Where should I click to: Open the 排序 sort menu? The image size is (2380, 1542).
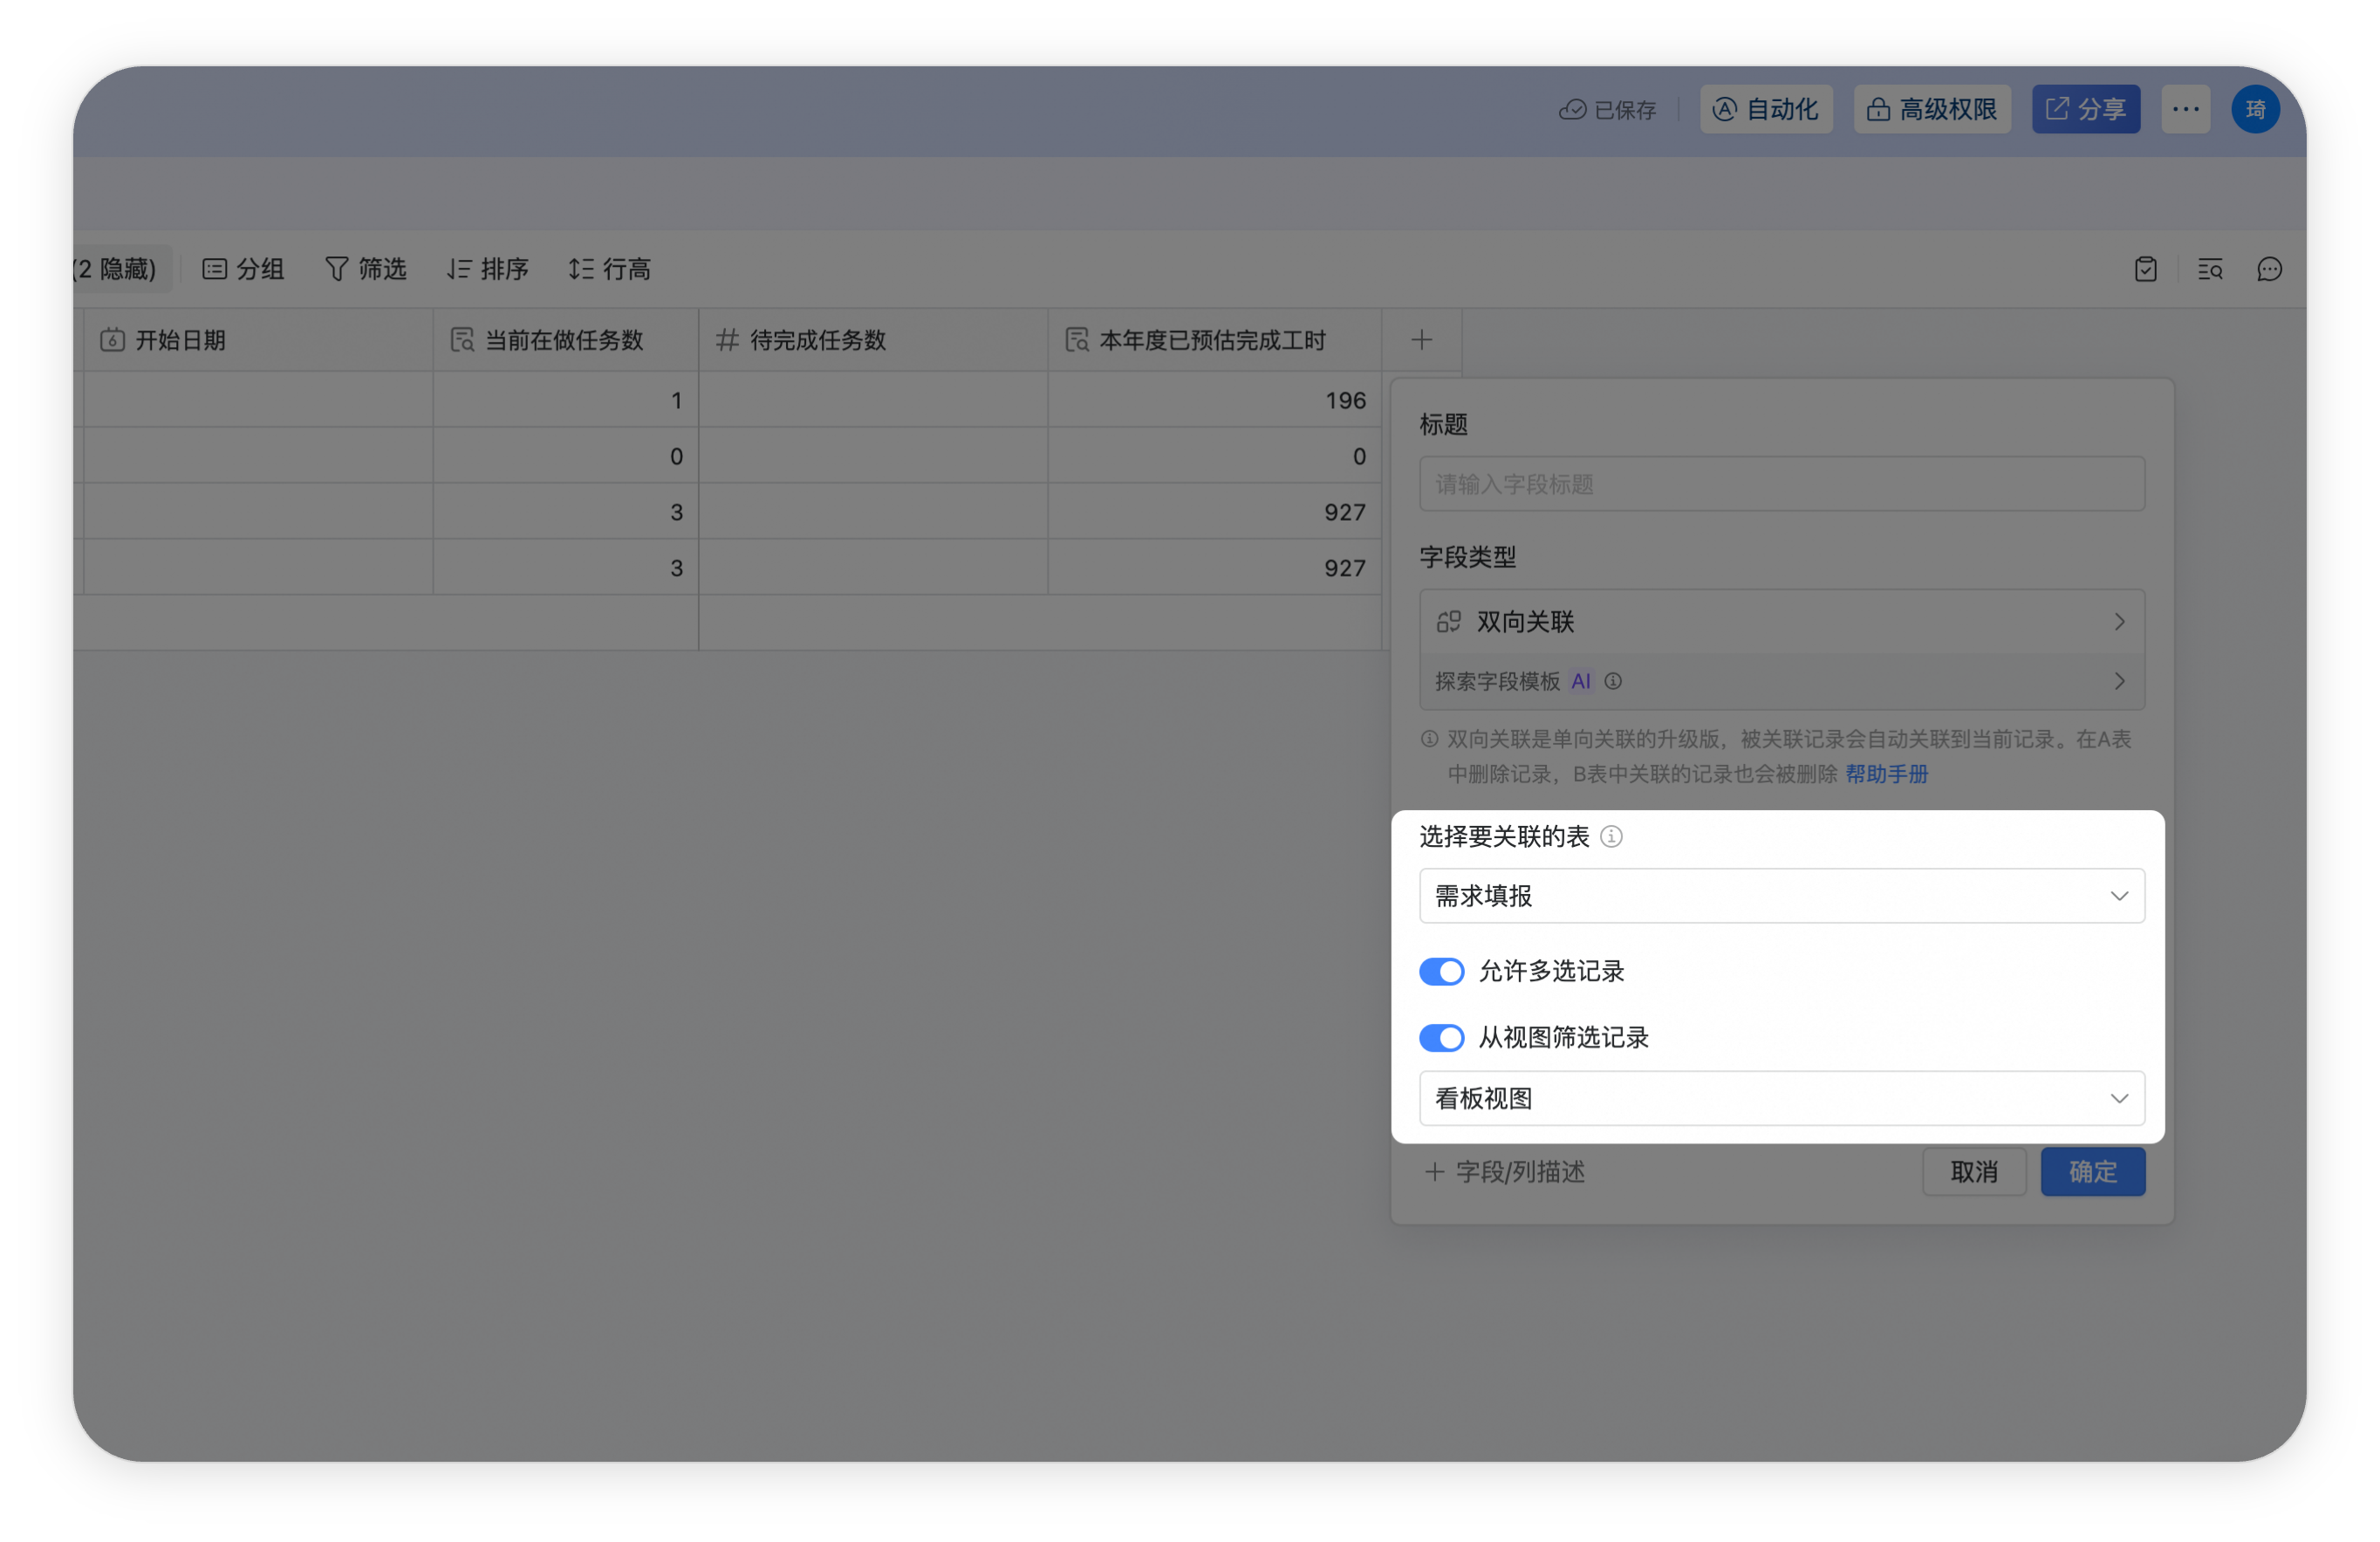(488, 269)
